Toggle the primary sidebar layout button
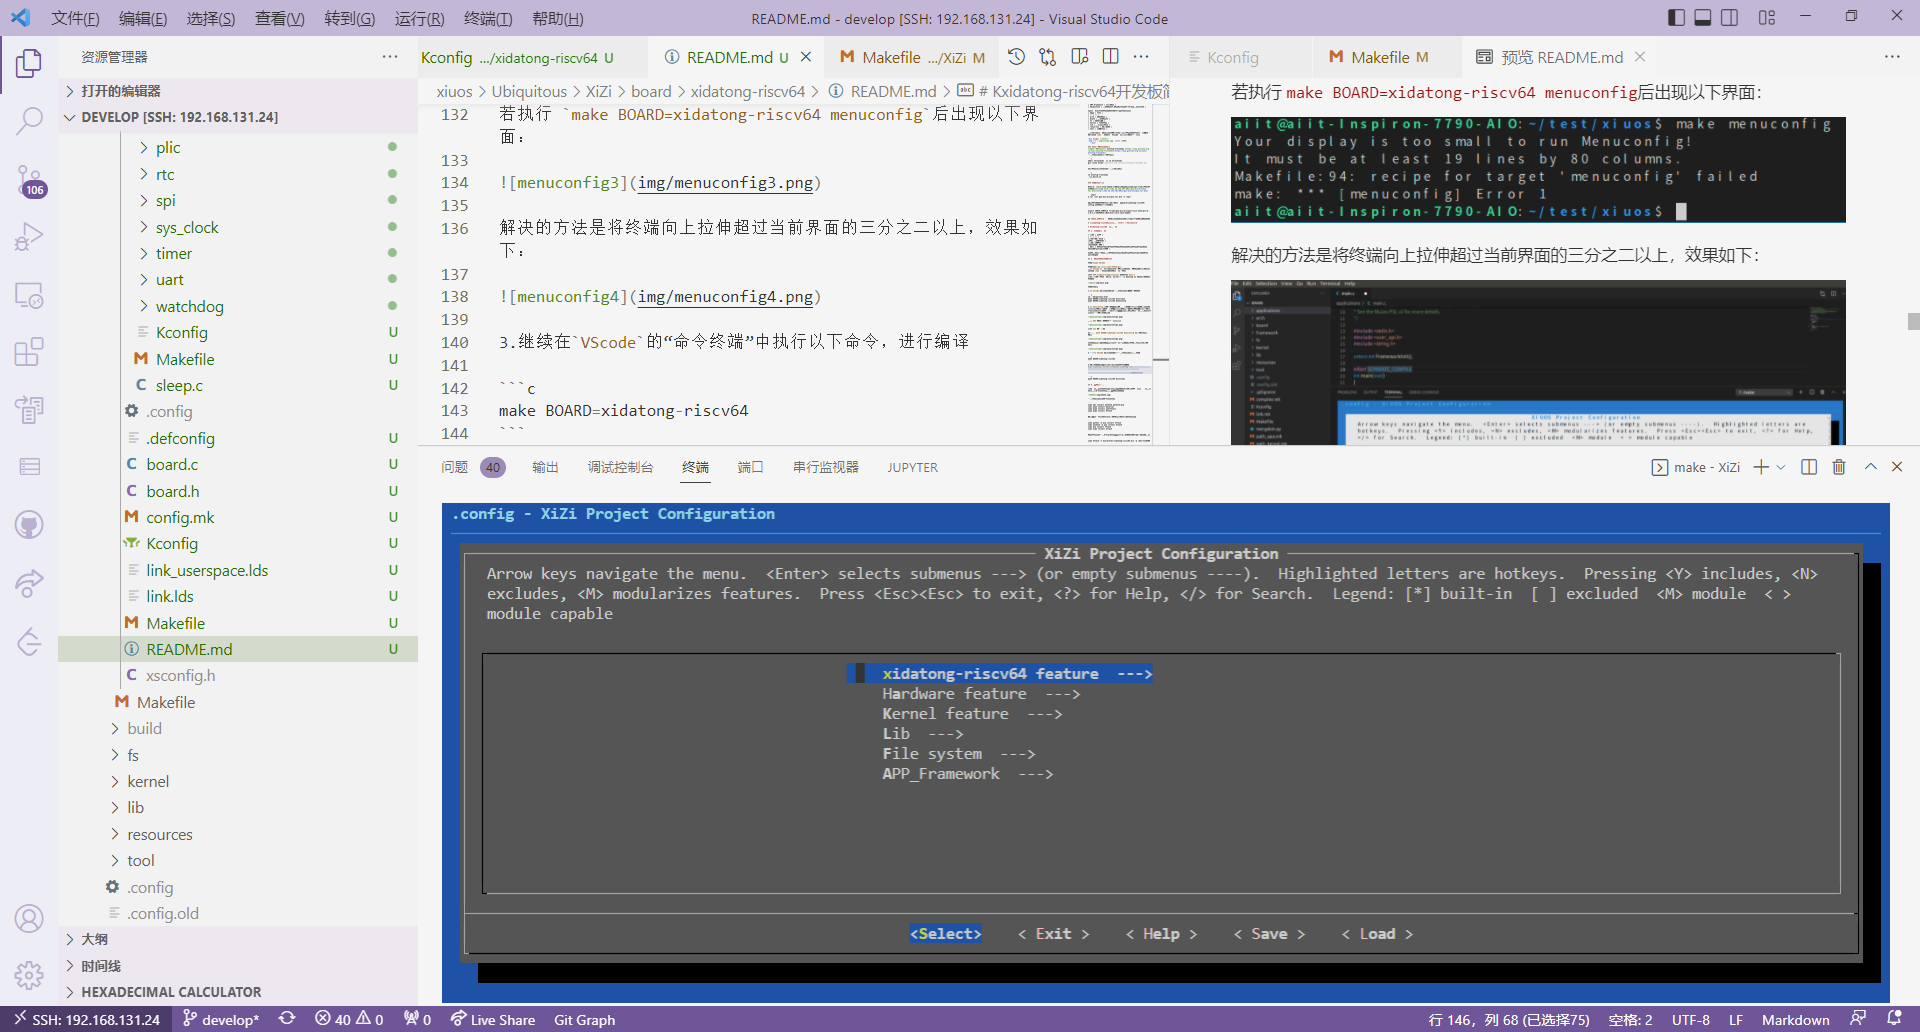This screenshot has height=1032, width=1920. tap(1676, 18)
